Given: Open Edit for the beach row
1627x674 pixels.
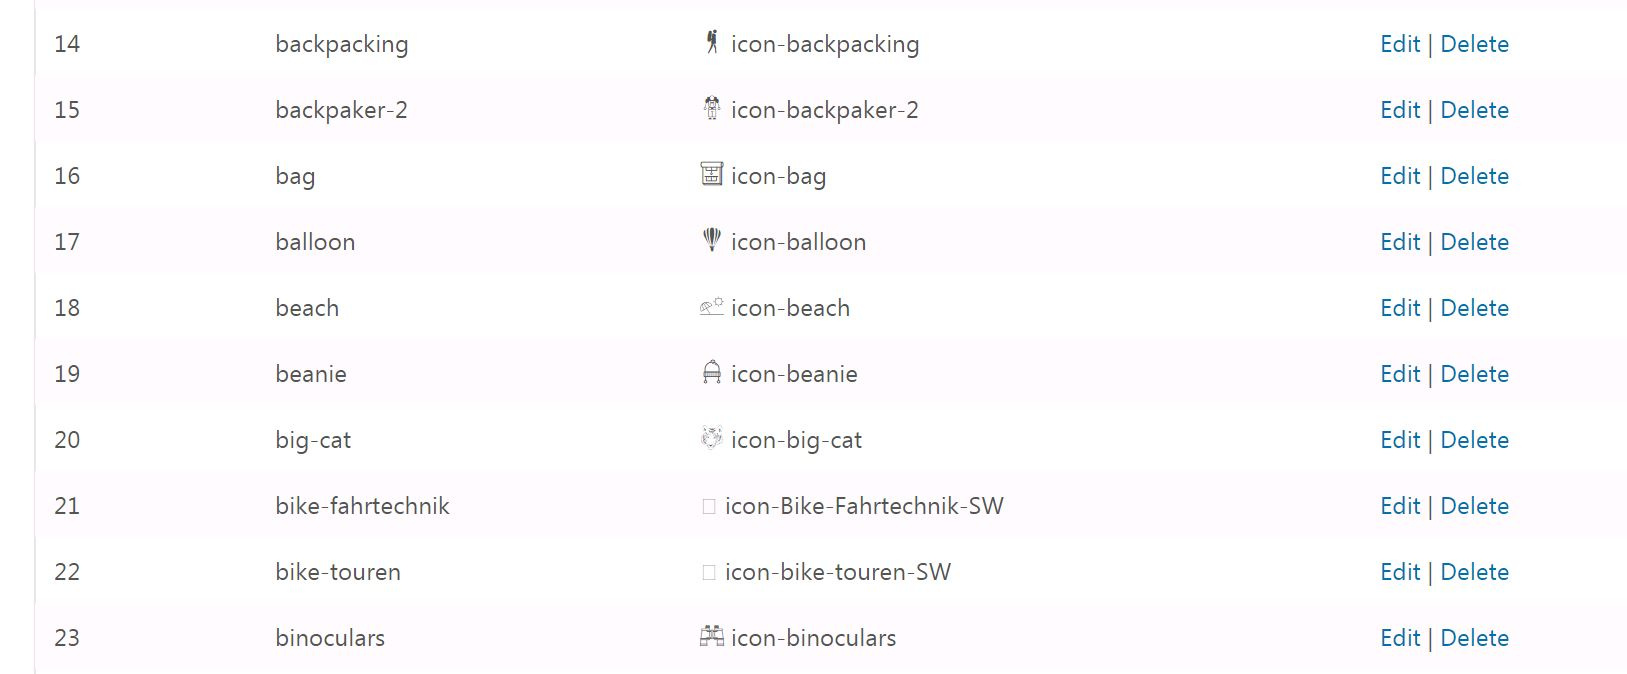Looking at the screenshot, I should click(x=1400, y=308).
